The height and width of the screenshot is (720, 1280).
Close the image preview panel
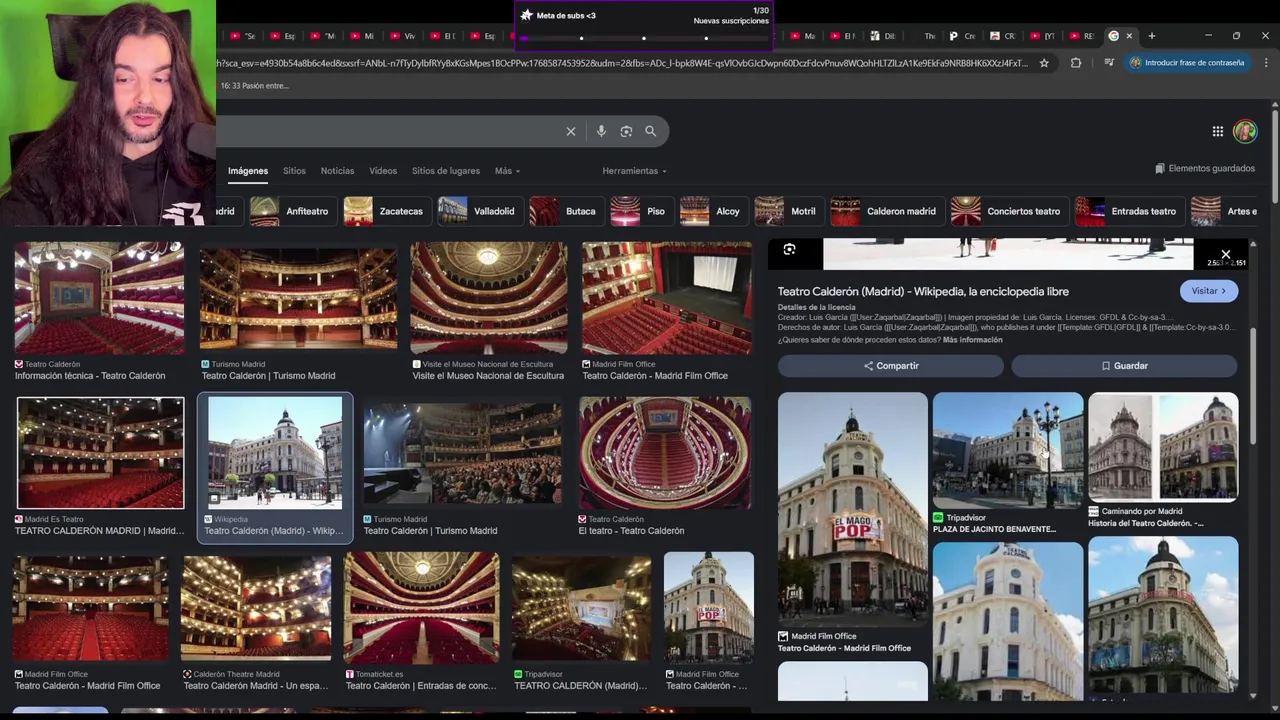pyautogui.click(x=1225, y=254)
